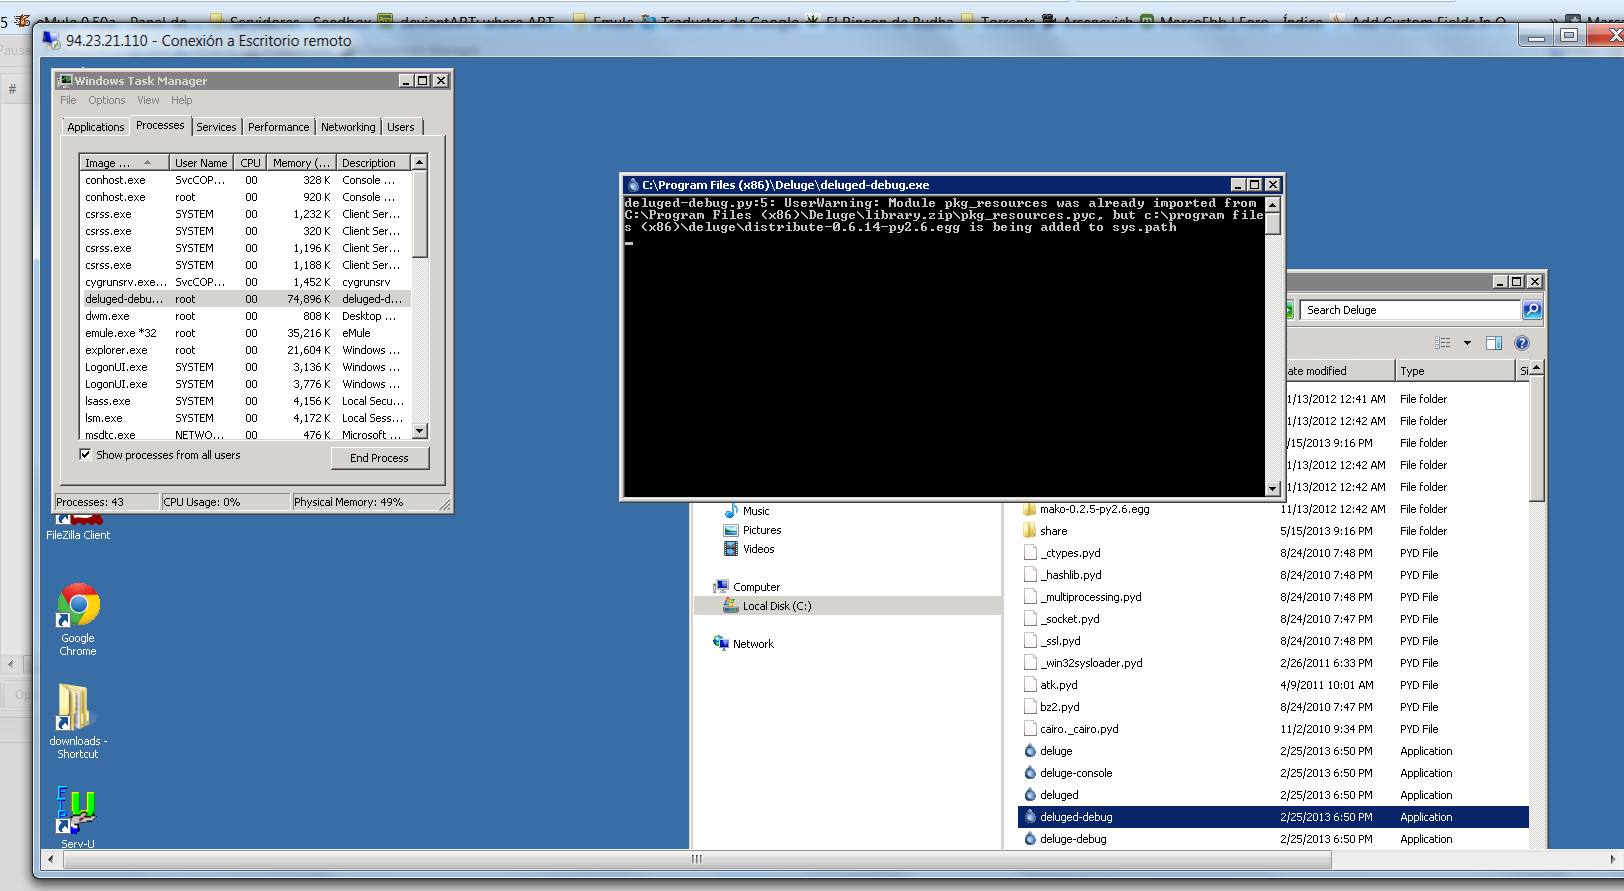Viewport: 1624px width, 891px height.
Task: Switch to Performance tab
Action: click(279, 127)
